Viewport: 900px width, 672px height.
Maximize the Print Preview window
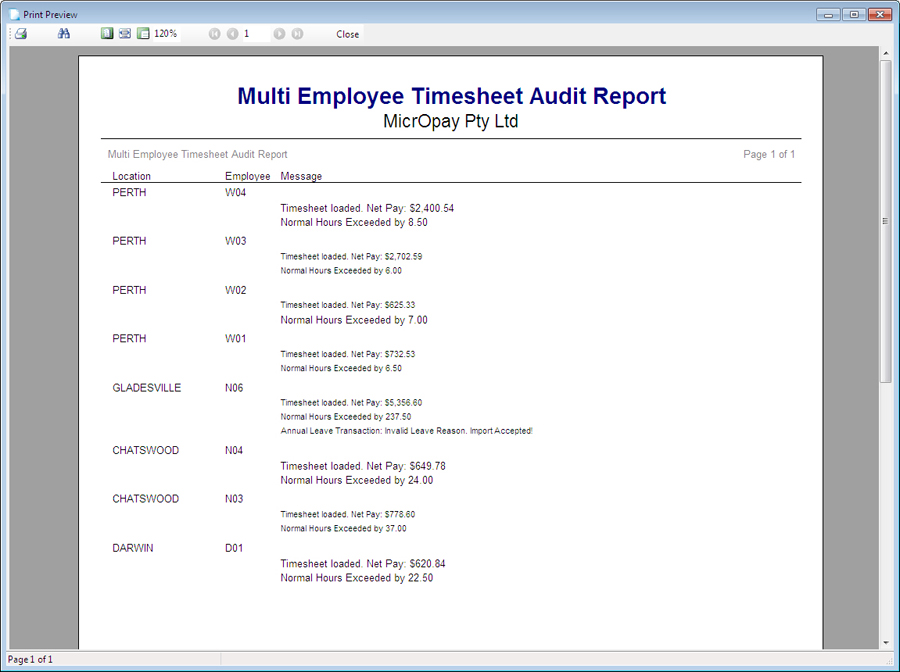click(853, 15)
